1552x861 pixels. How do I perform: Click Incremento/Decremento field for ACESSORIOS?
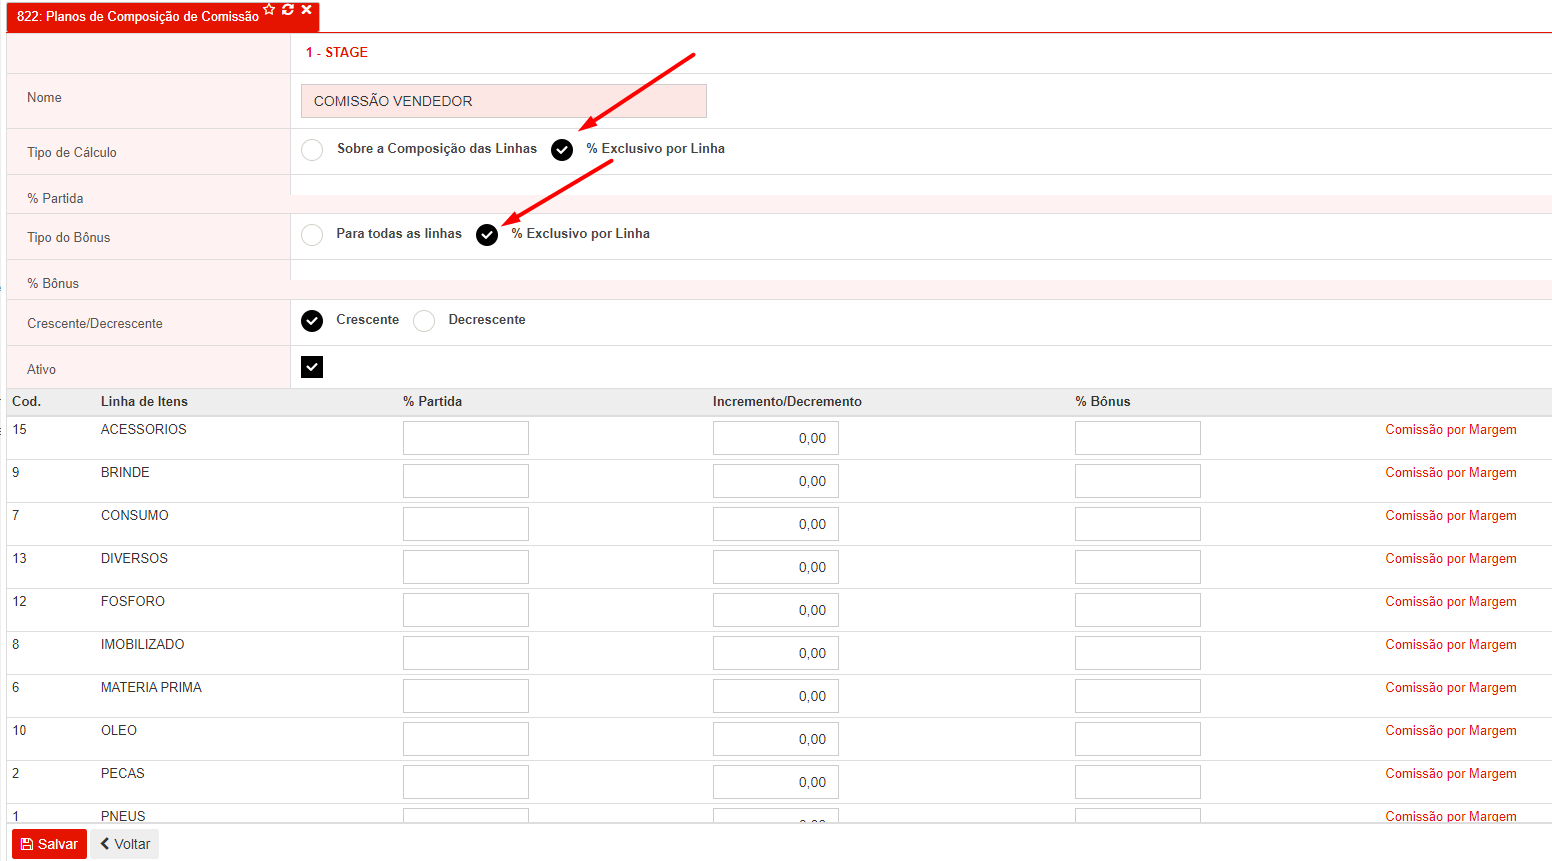(776, 438)
